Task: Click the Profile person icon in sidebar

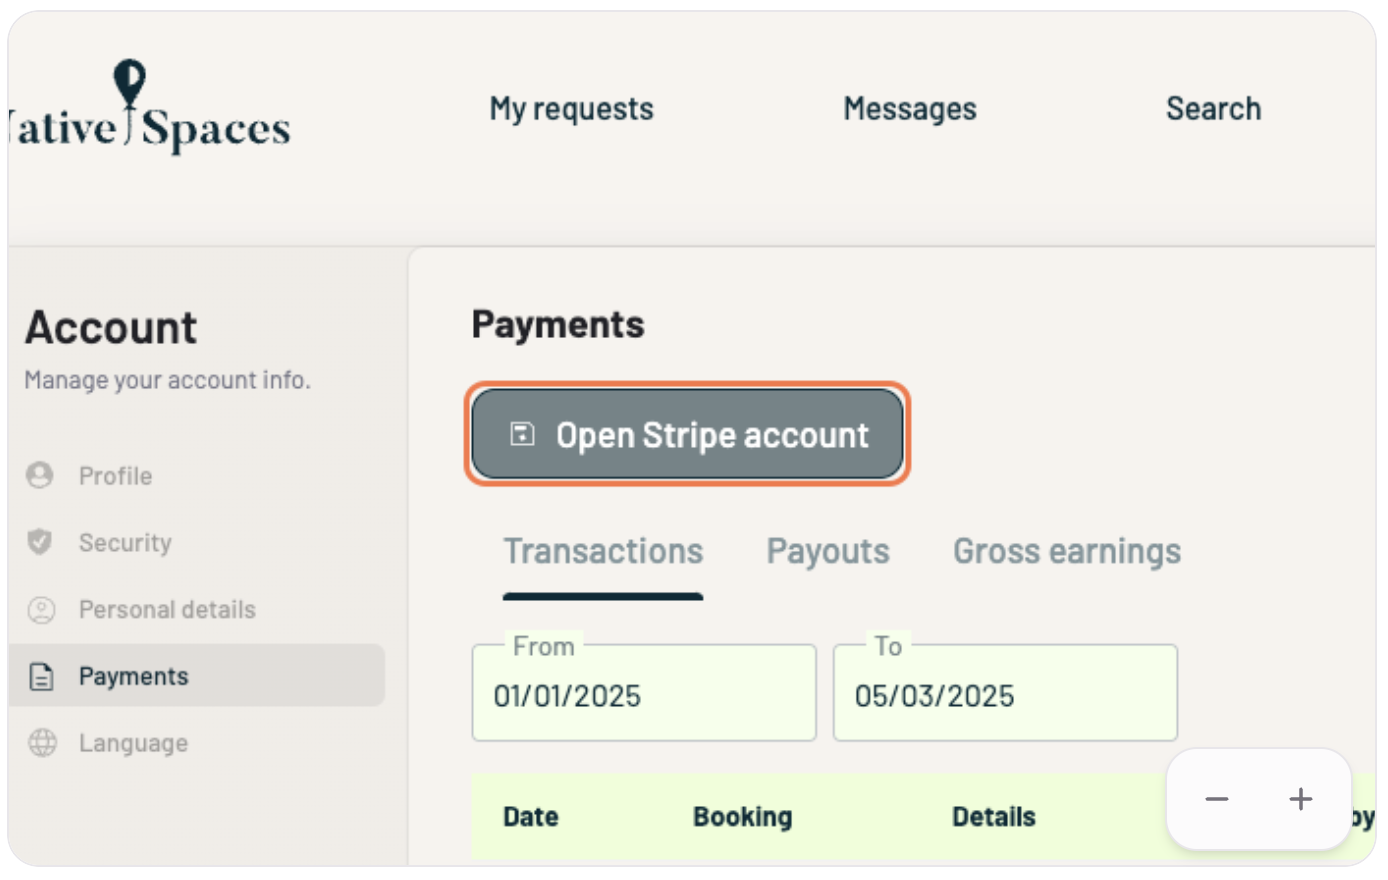Action: tap(40, 475)
